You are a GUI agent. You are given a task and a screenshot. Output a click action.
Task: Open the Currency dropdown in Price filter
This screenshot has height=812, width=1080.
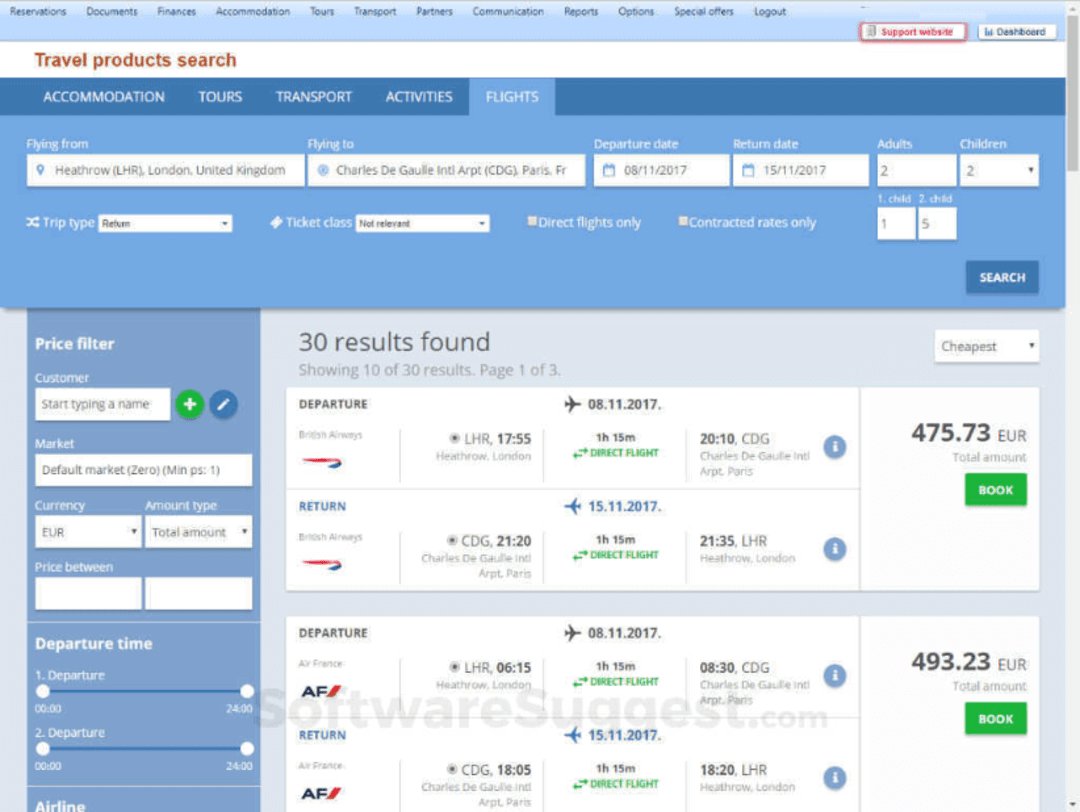(86, 531)
